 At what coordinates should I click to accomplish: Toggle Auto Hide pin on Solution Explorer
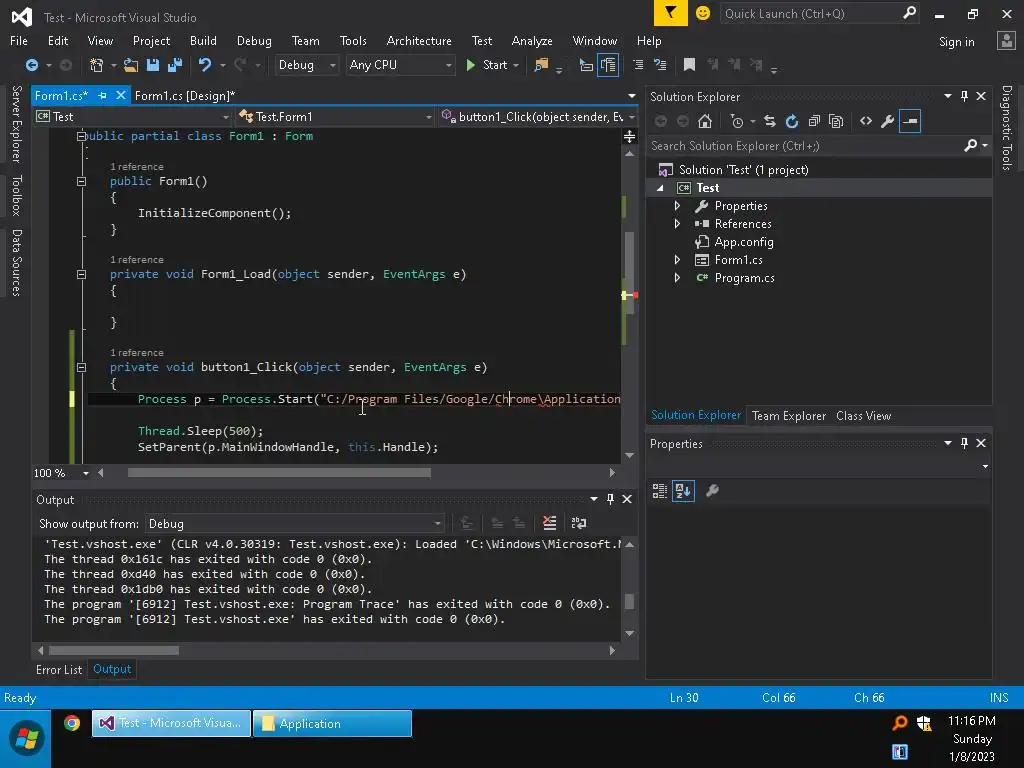click(x=965, y=96)
